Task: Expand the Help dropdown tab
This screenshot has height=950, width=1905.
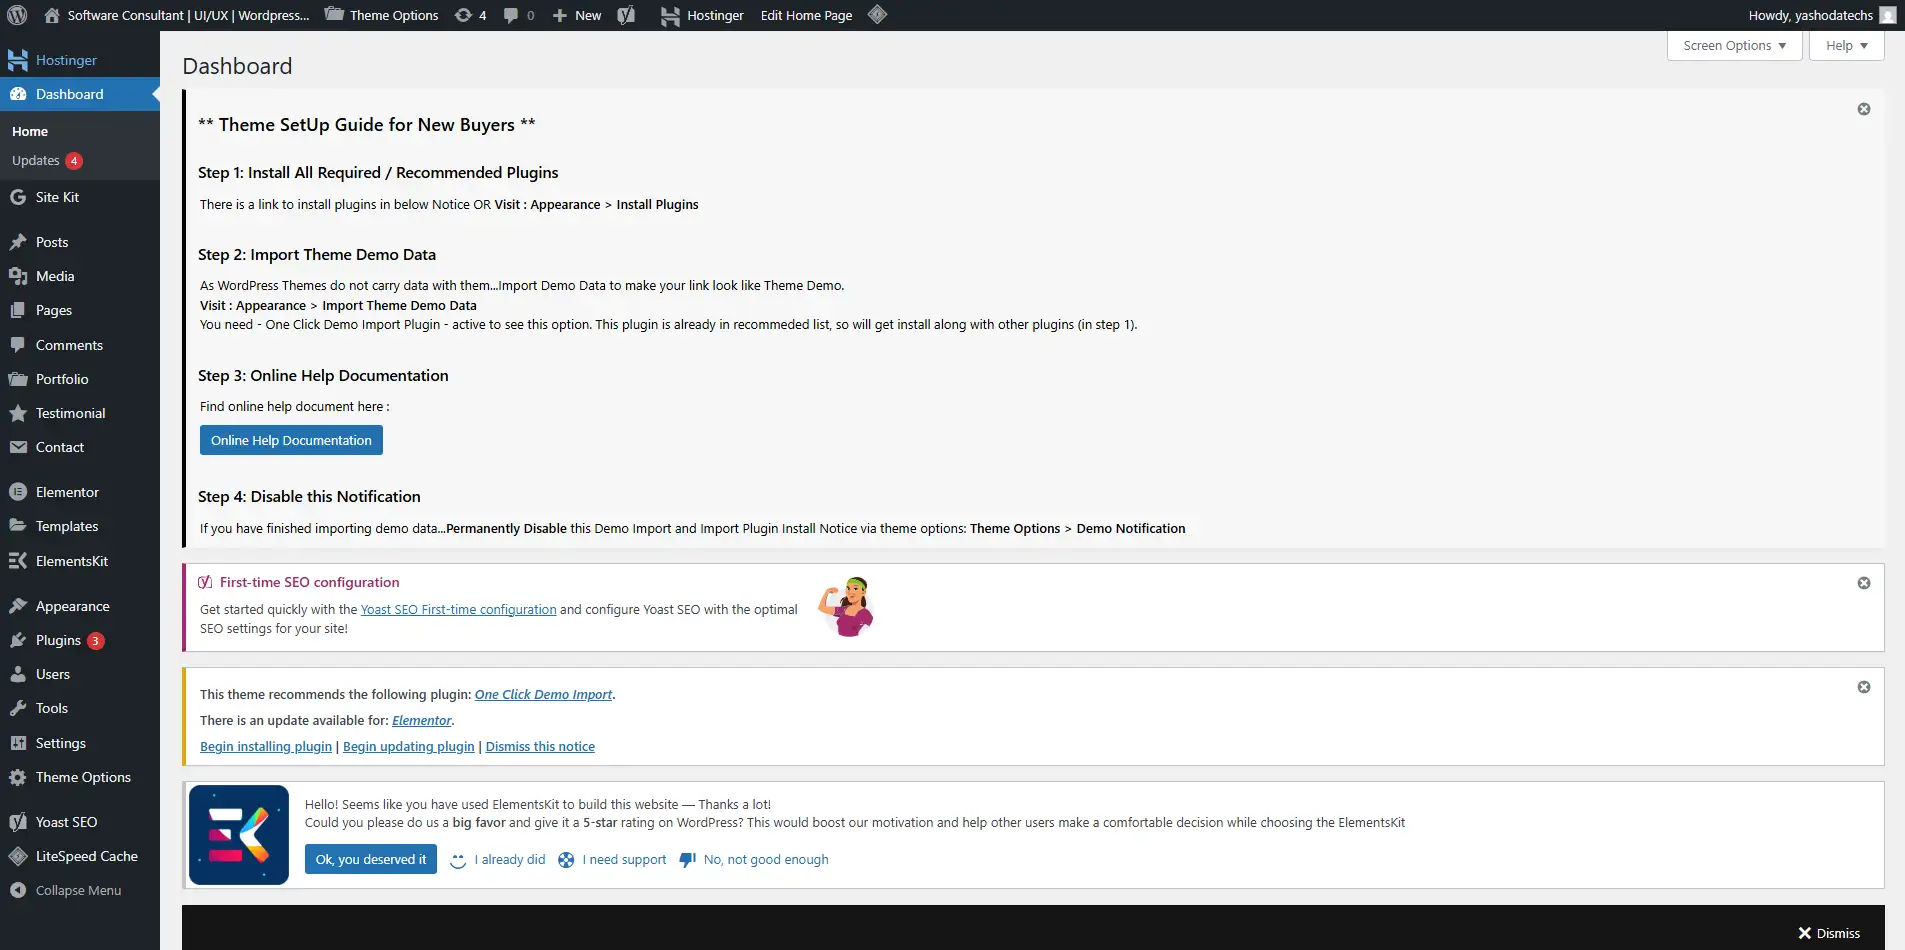Action: tap(1846, 46)
